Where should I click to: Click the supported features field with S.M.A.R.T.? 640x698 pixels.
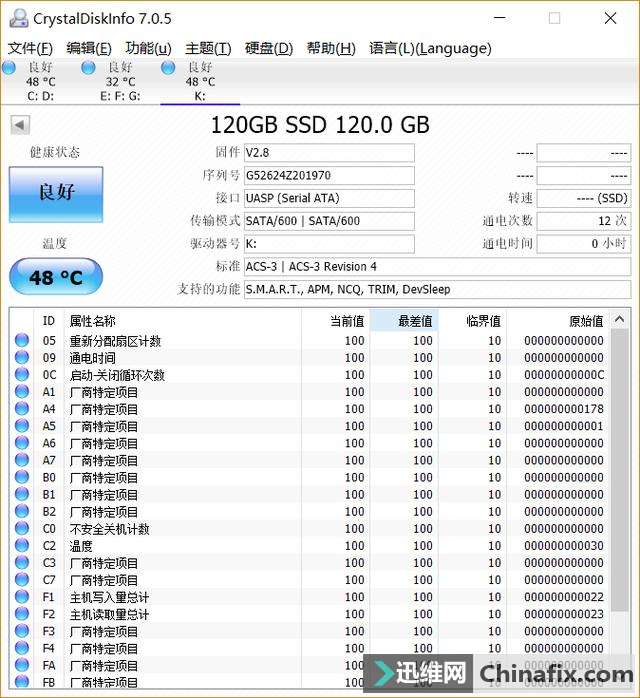(437, 289)
